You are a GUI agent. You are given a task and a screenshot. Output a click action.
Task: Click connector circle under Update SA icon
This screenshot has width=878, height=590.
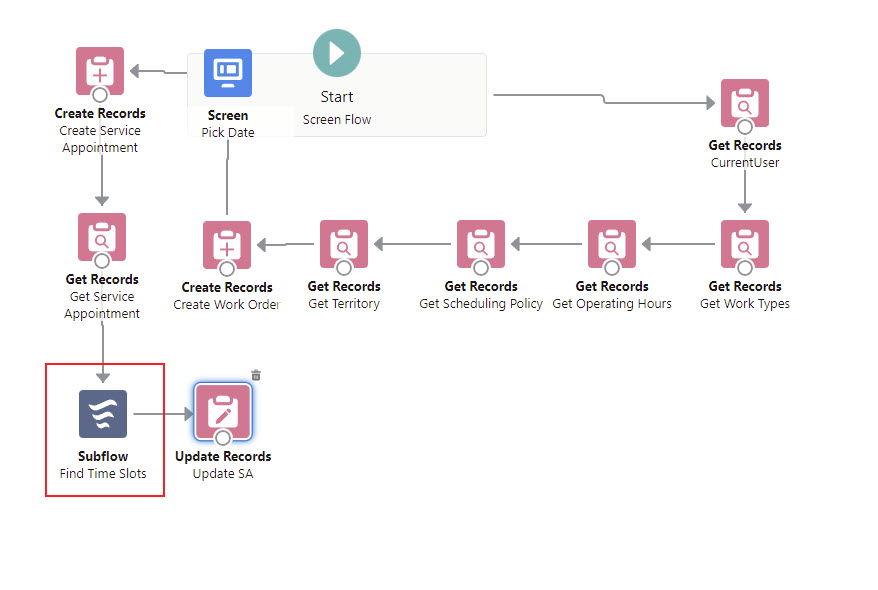coord(223,437)
